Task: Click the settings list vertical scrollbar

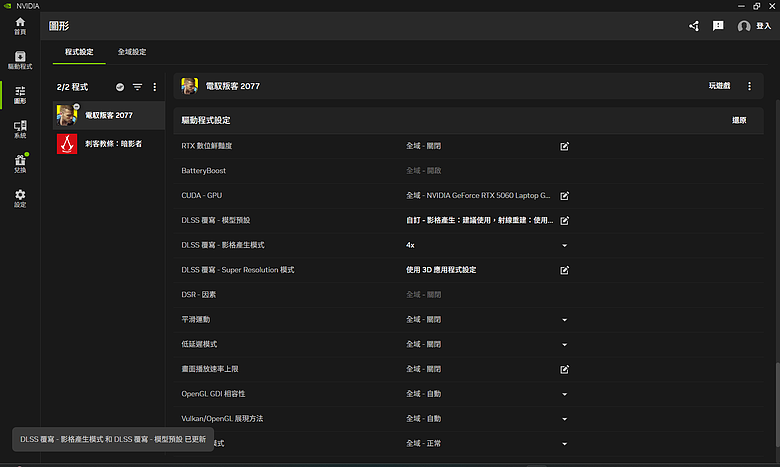Action: click(x=777, y=404)
